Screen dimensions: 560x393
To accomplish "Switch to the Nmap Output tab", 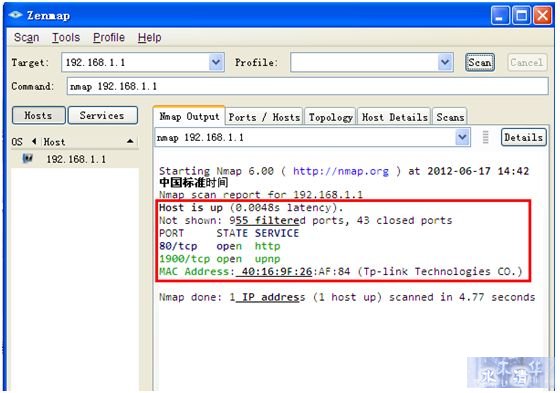I will click(x=189, y=116).
